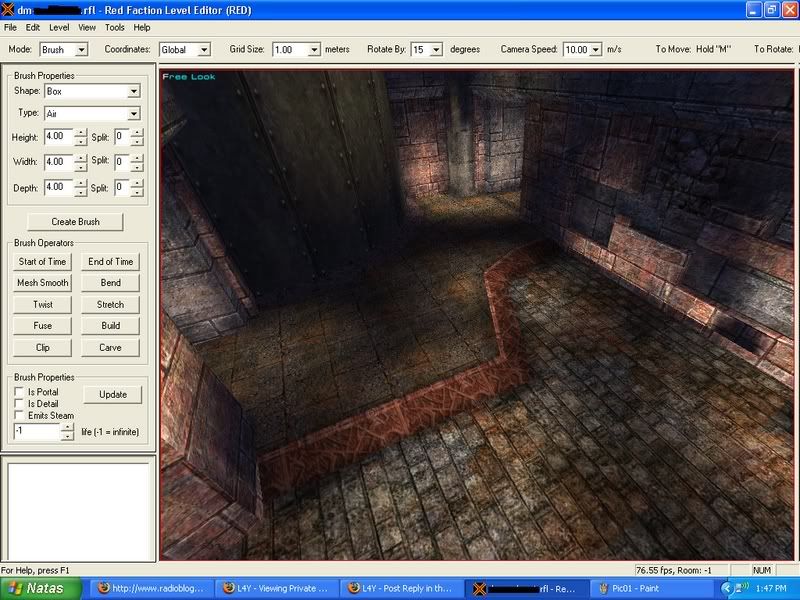
Task: Adjust the Width stepper arrows
Action: pos(81,162)
